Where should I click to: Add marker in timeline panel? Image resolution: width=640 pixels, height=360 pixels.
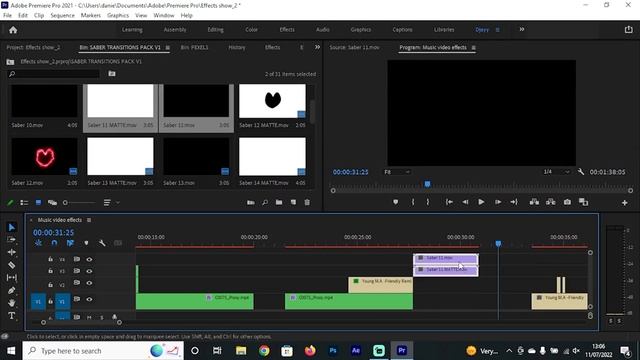pyautogui.click(x=86, y=243)
